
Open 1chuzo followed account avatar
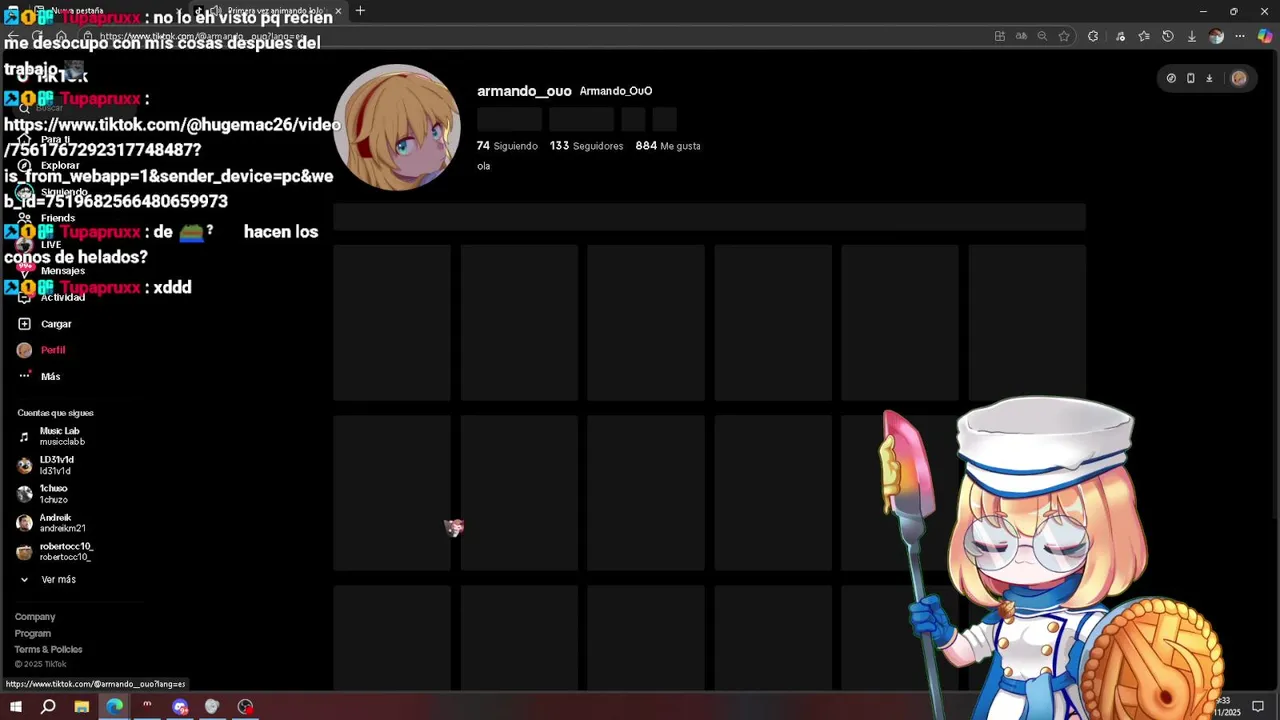coord(25,494)
